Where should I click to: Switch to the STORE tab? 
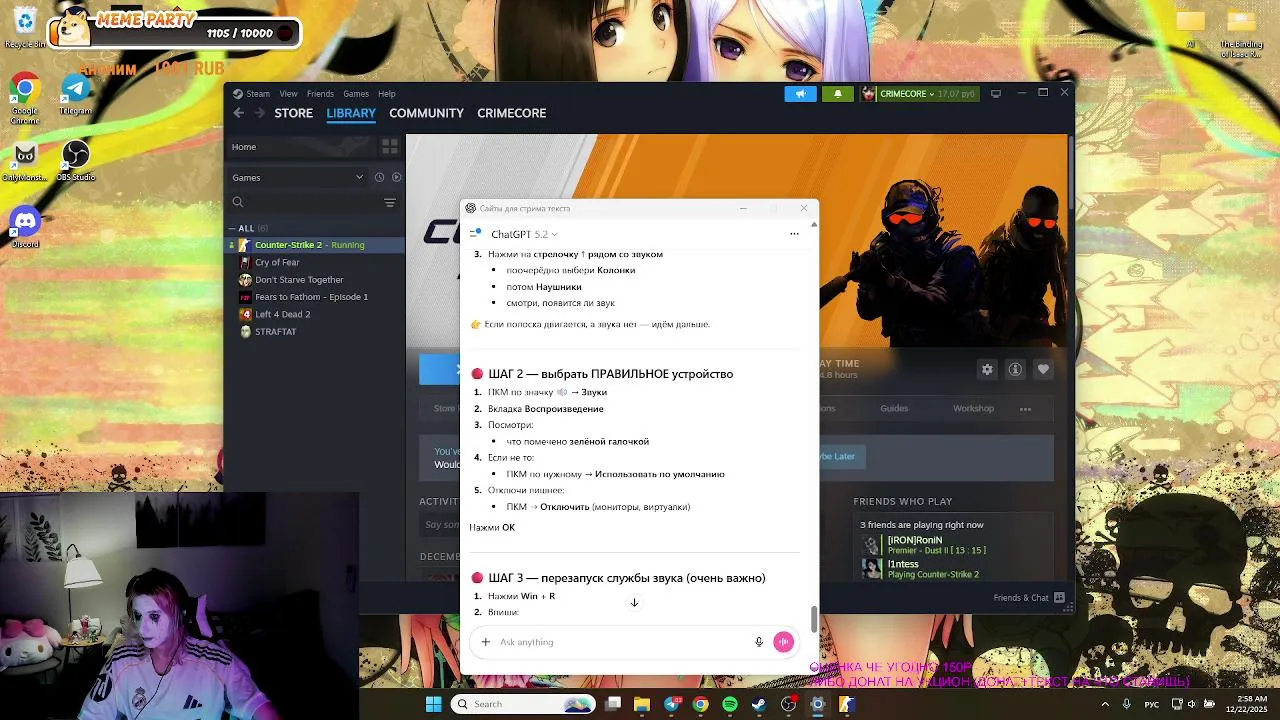click(294, 113)
